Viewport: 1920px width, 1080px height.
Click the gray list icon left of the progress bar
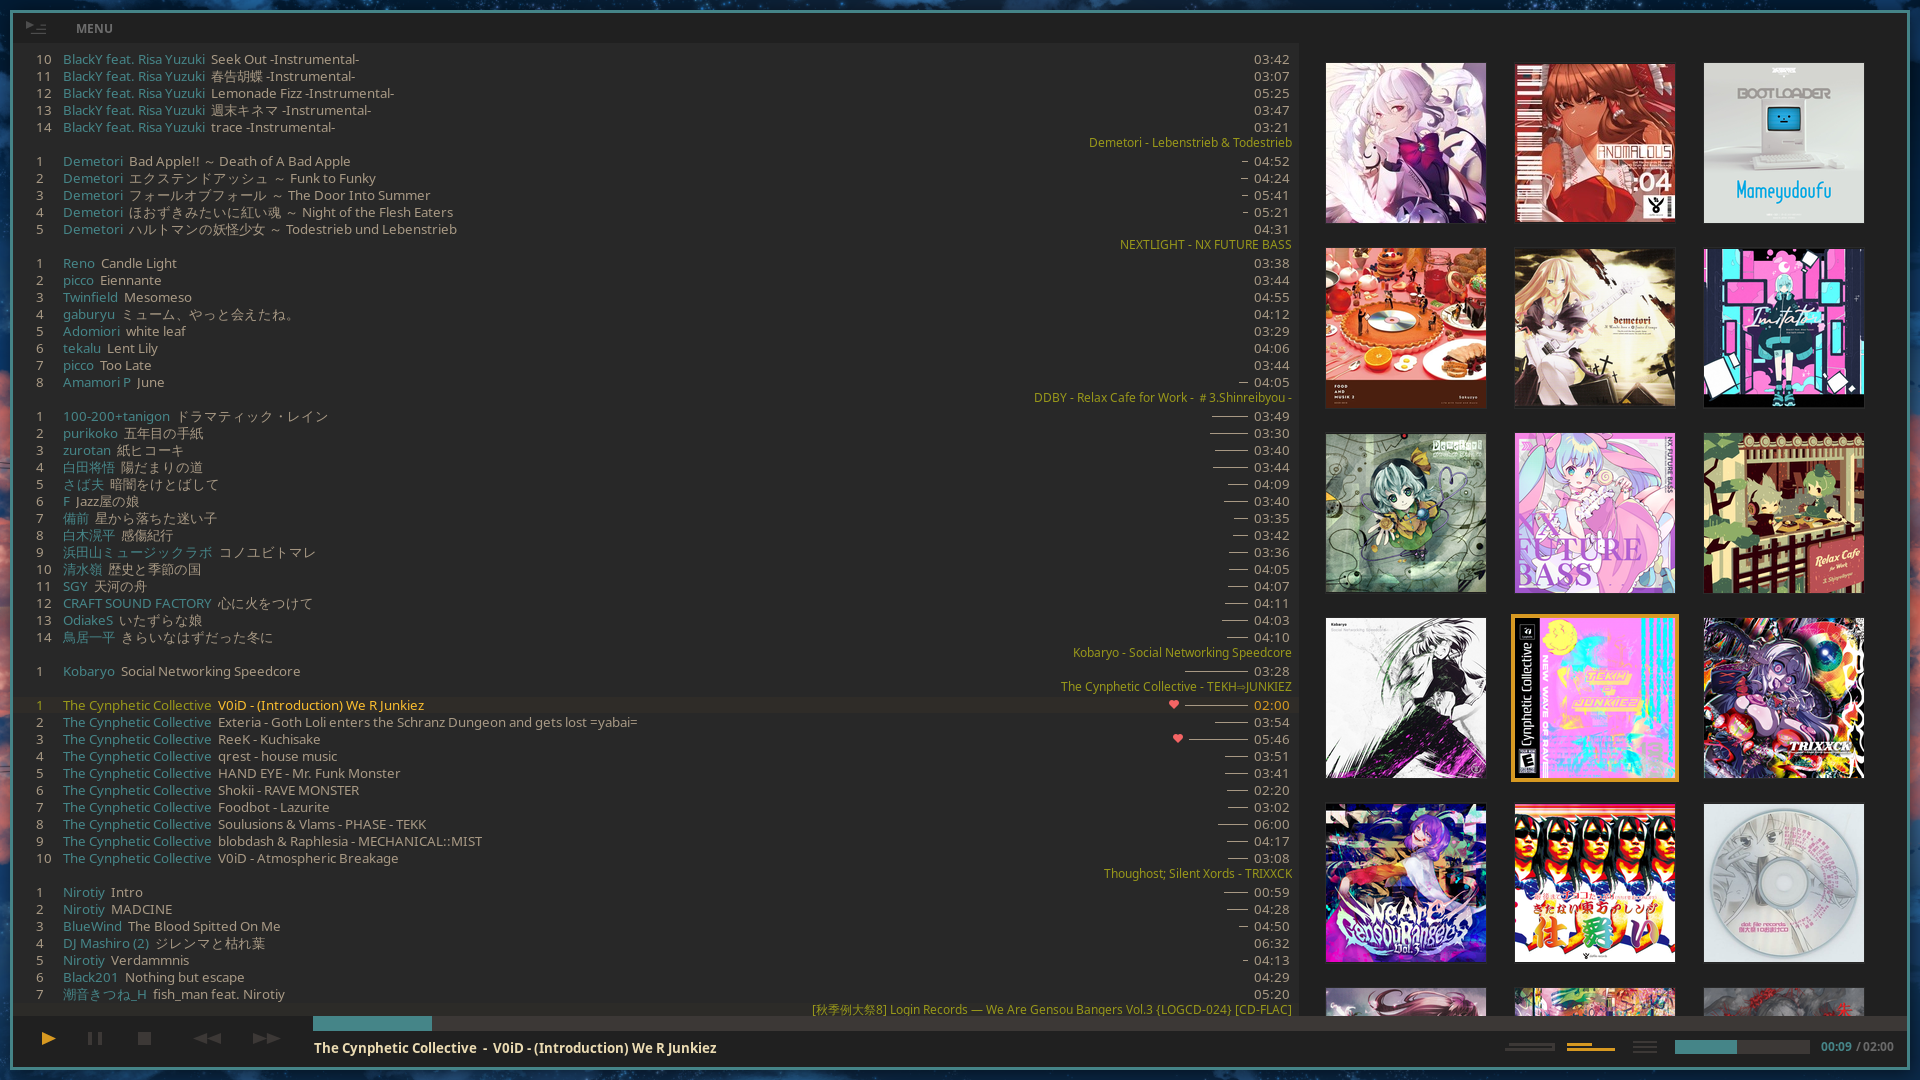click(x=1644, y=1046)
